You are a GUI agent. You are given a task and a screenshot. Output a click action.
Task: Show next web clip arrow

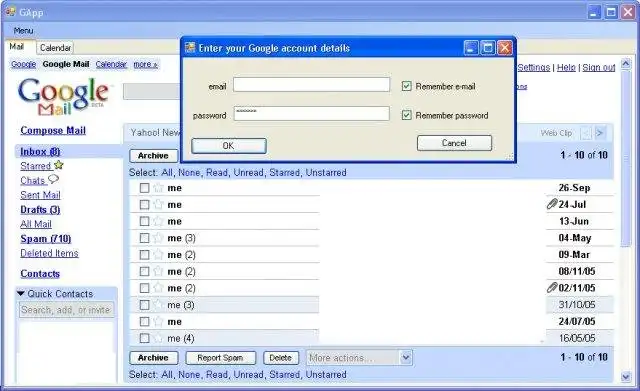(x=599, y=133)
